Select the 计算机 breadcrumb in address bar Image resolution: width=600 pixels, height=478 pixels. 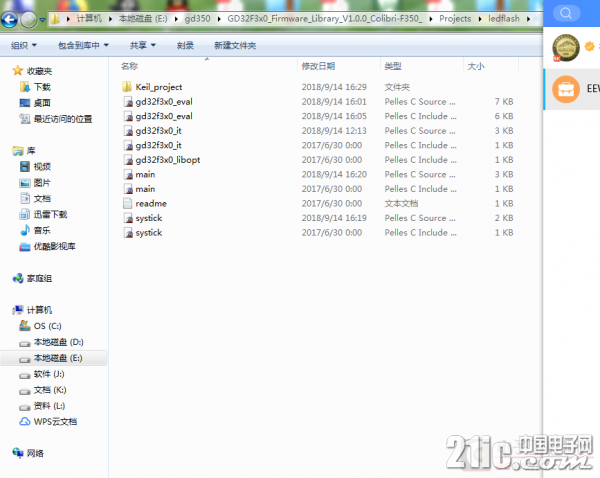tap(89, 19)
